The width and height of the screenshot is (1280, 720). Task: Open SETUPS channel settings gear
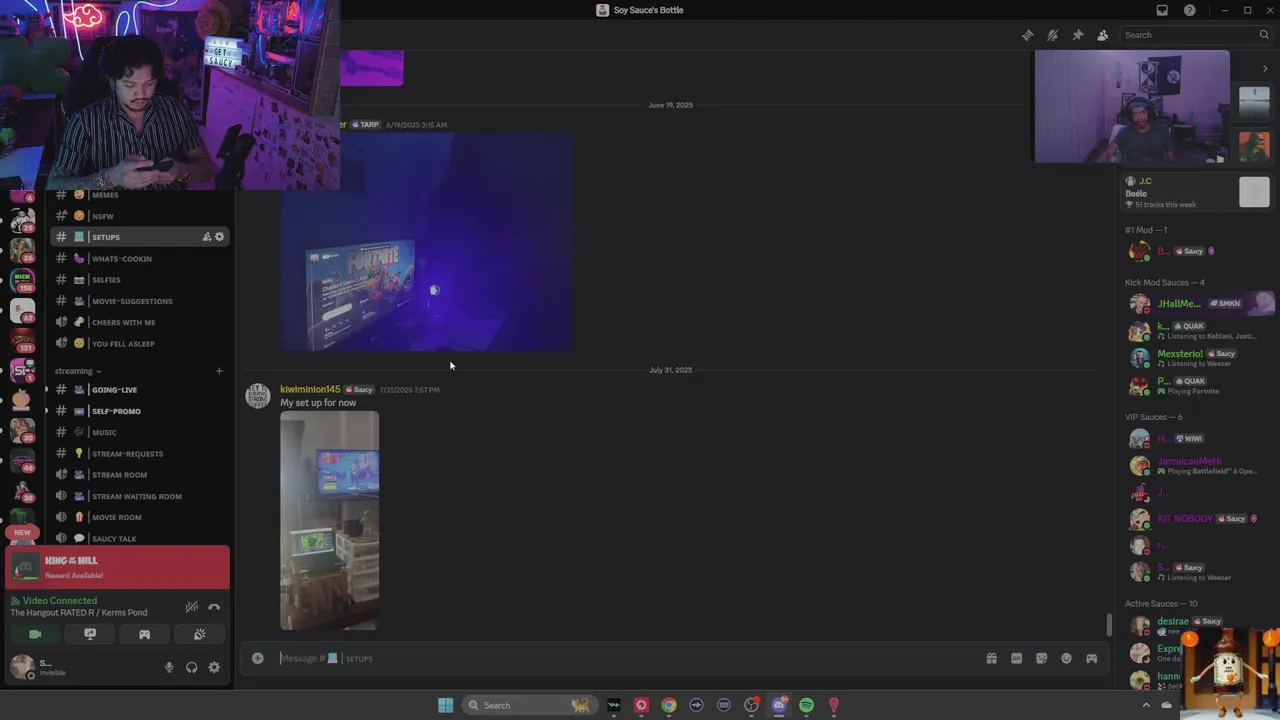tap(220, 237)
